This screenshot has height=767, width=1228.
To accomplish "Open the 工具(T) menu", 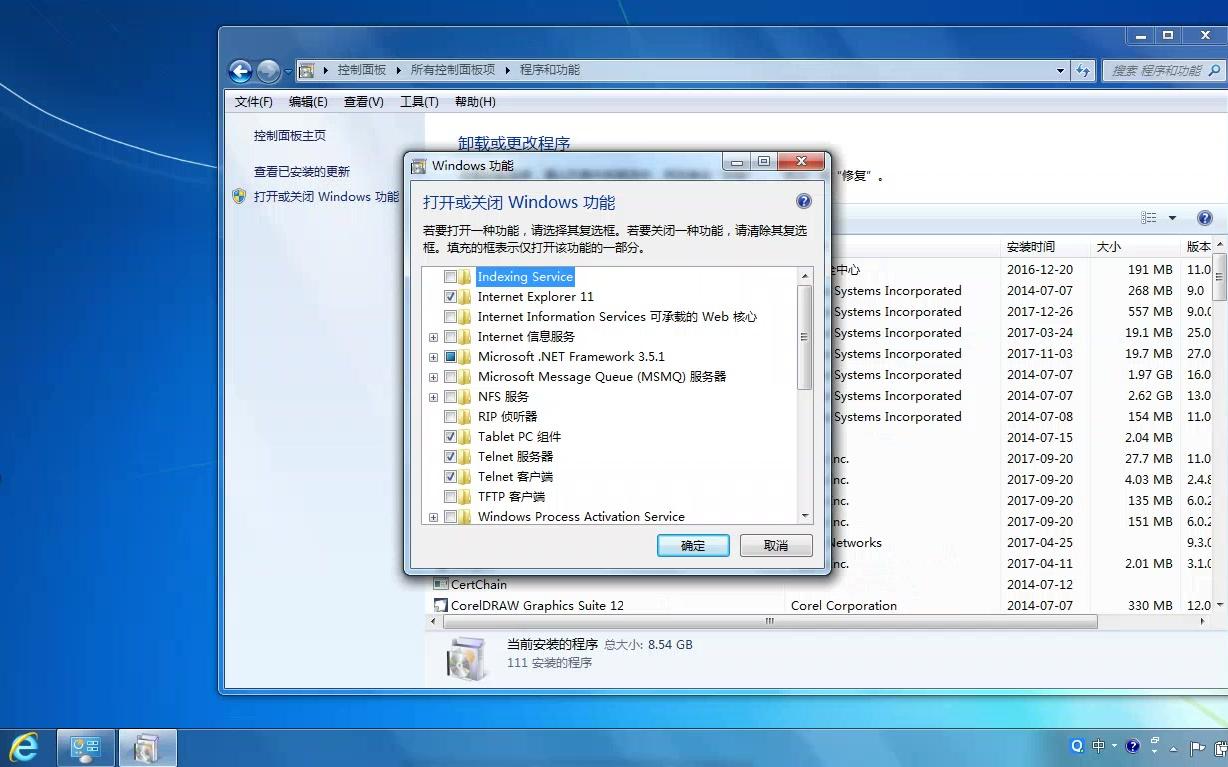I will 418,101.
